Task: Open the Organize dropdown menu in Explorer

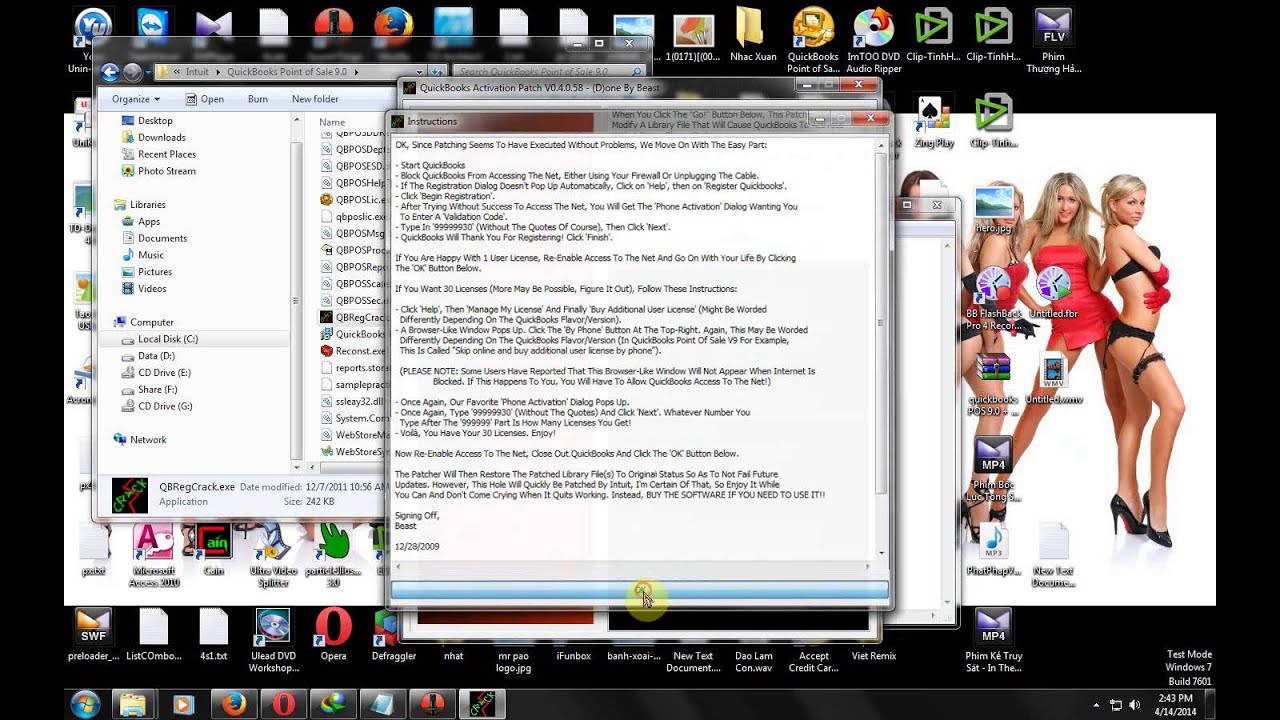Action: [136, 99]
